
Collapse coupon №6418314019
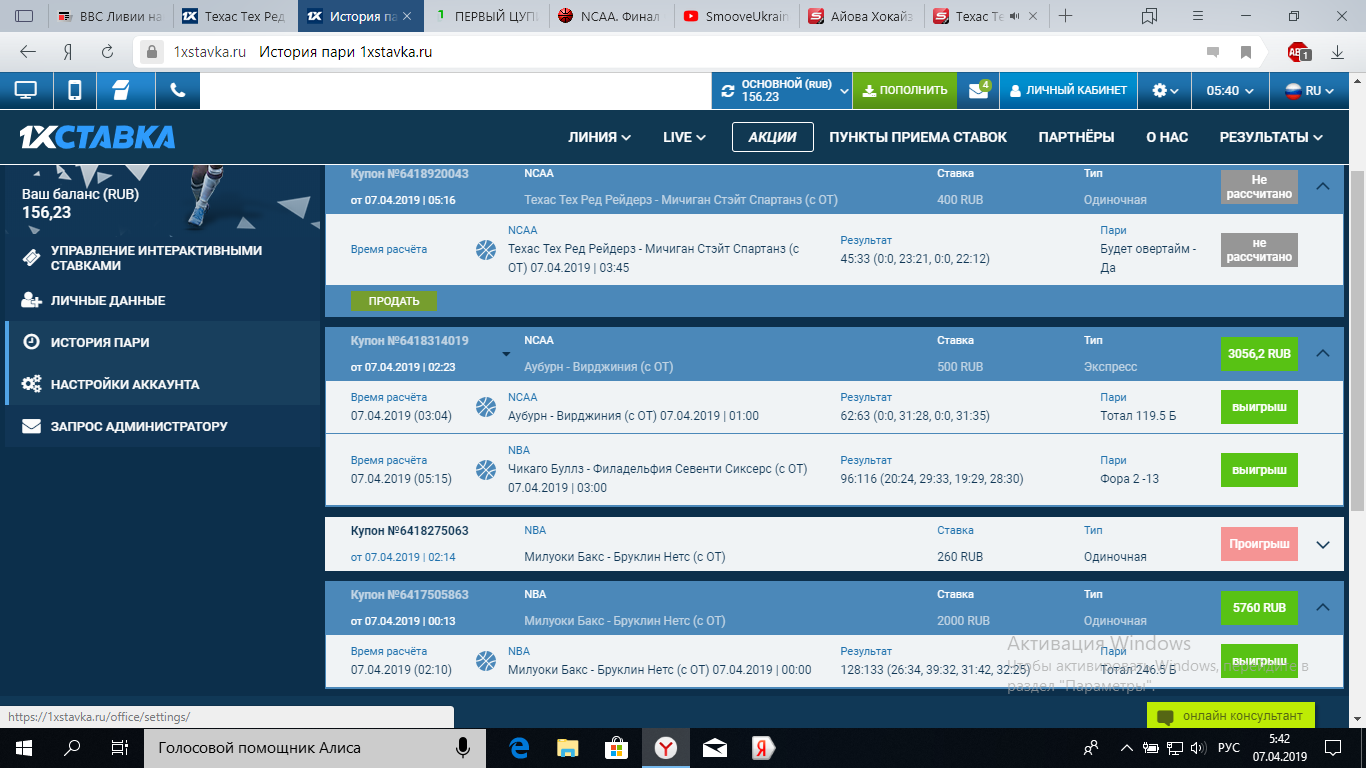[1323, 353]
